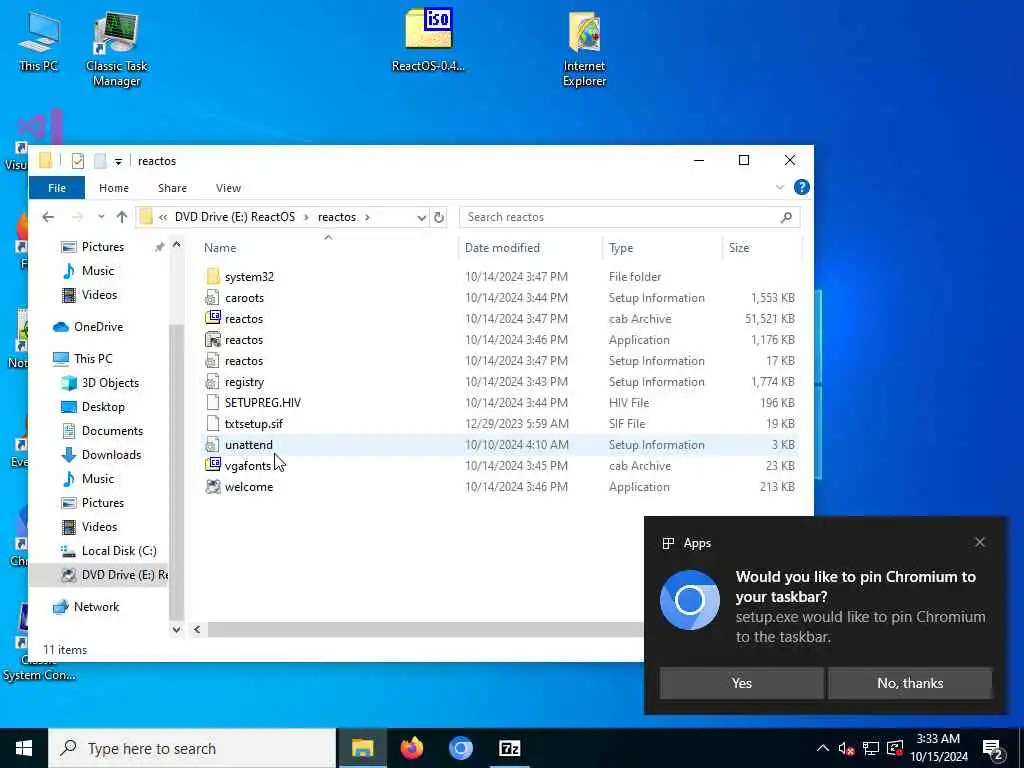The width and height of the screenshot is (1024, 768).
Task: Open File Explorer from the taskbar
Action: click(362, 748)
